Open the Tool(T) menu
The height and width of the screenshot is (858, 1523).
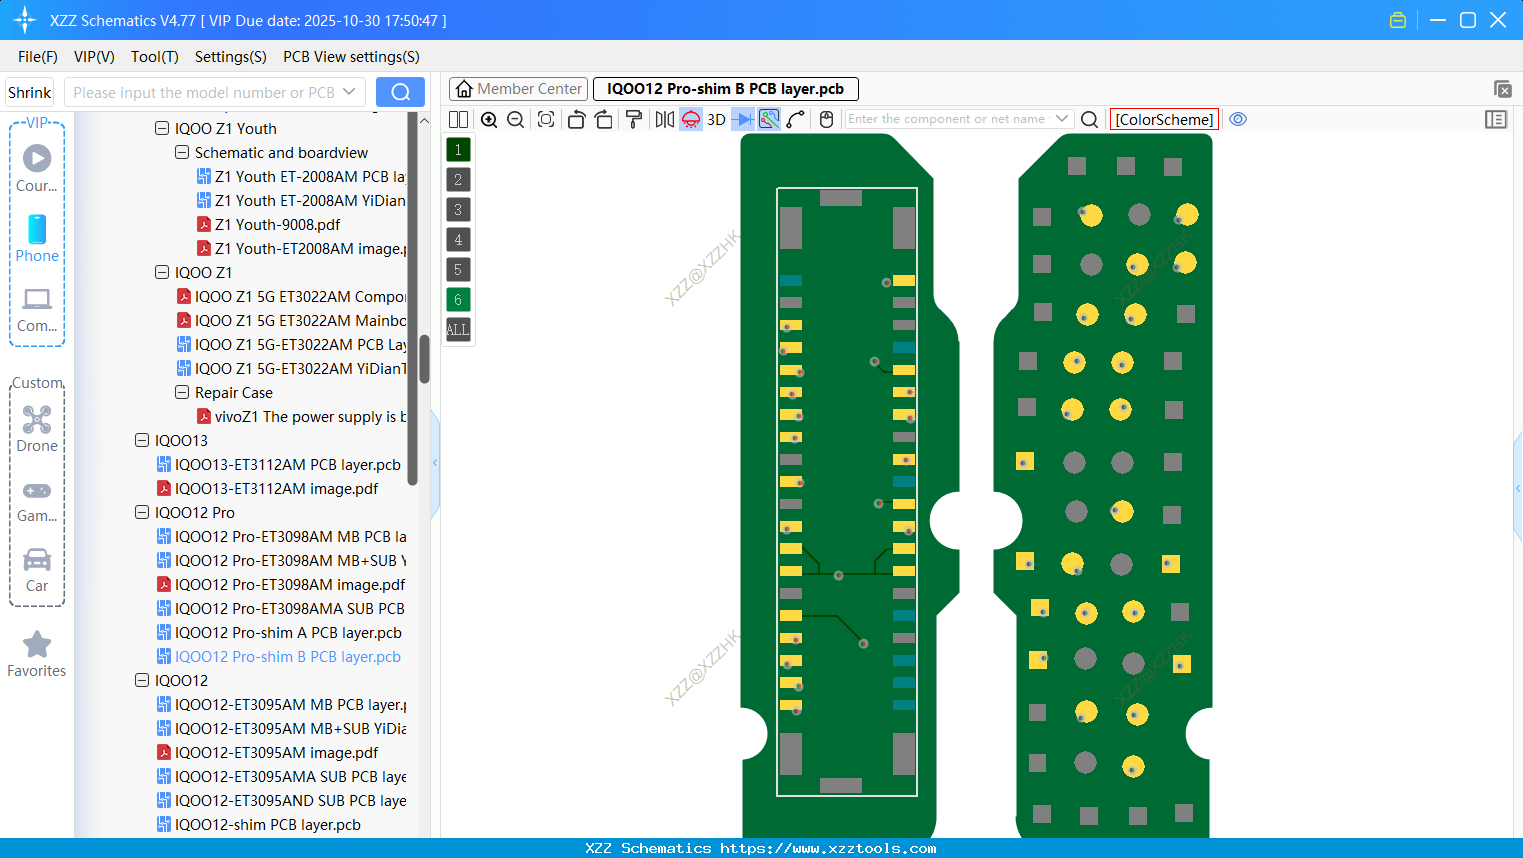pos(154,57)
